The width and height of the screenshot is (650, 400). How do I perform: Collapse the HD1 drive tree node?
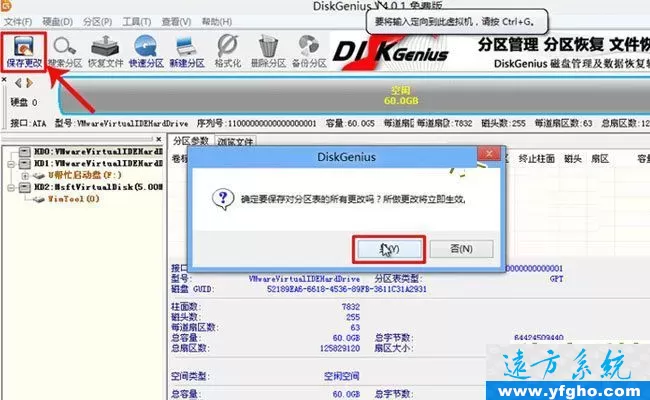pyautogui.click(x=11, y=164)
